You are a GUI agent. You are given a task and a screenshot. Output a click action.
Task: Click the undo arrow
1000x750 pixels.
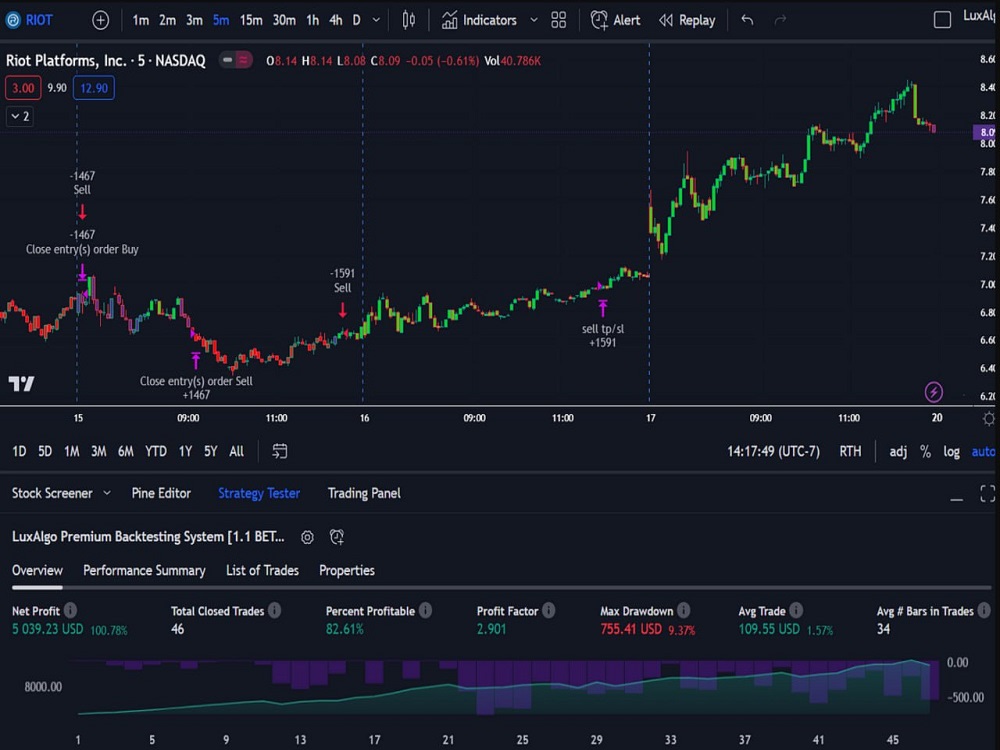click(747, 20)
